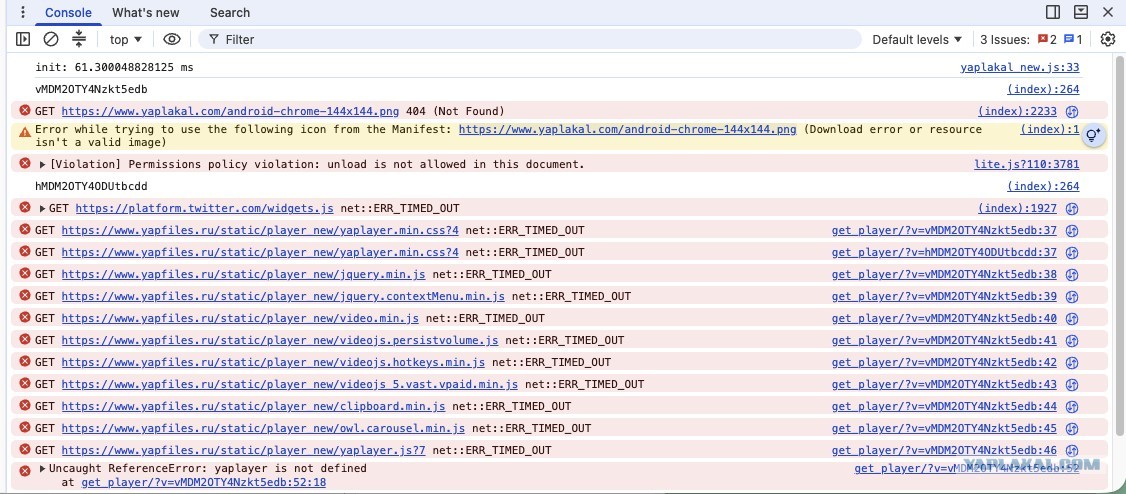Toggle the console sidebar panel icon
1126x494 pixels.
(x=23, y=39)
